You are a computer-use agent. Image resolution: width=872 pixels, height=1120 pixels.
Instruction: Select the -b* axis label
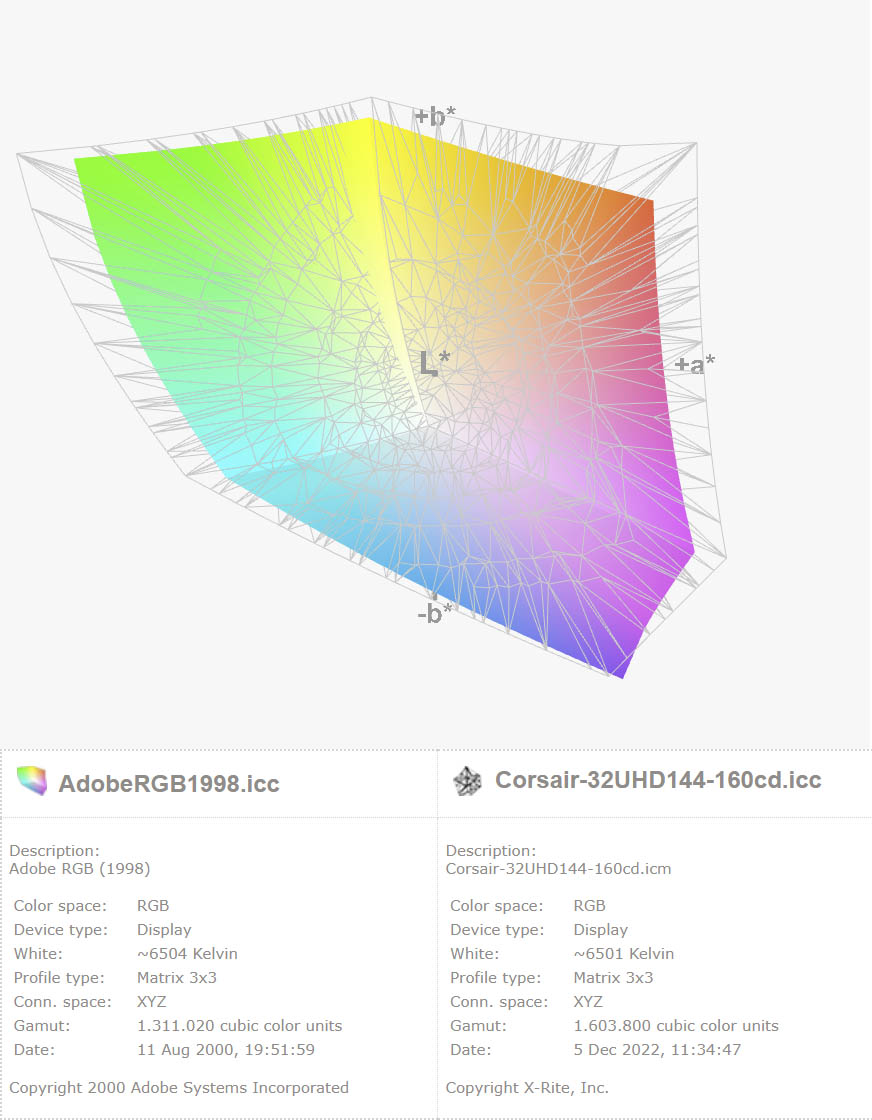(435, 613)
